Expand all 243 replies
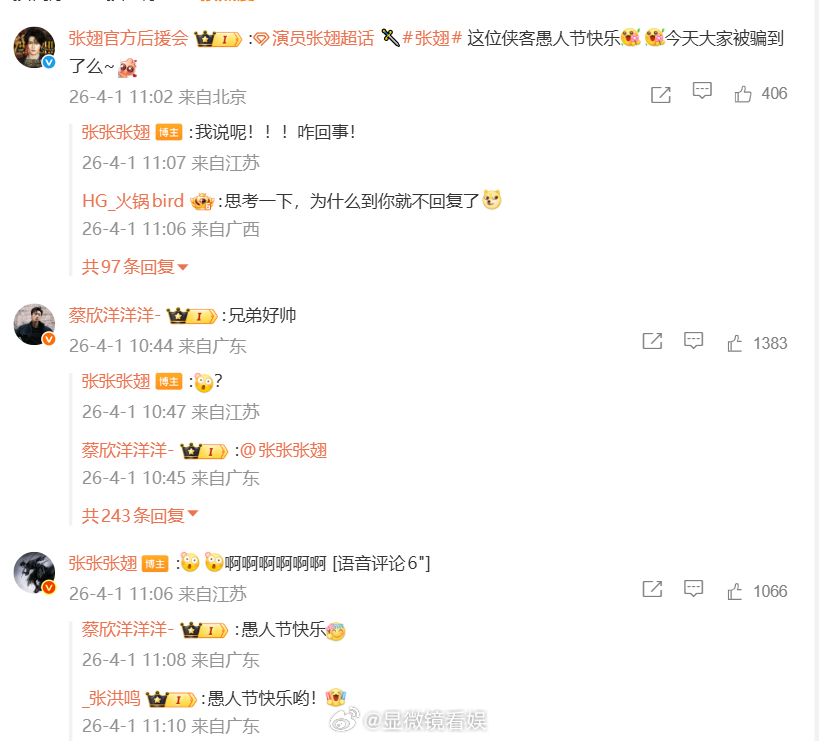 pos(140,515)
